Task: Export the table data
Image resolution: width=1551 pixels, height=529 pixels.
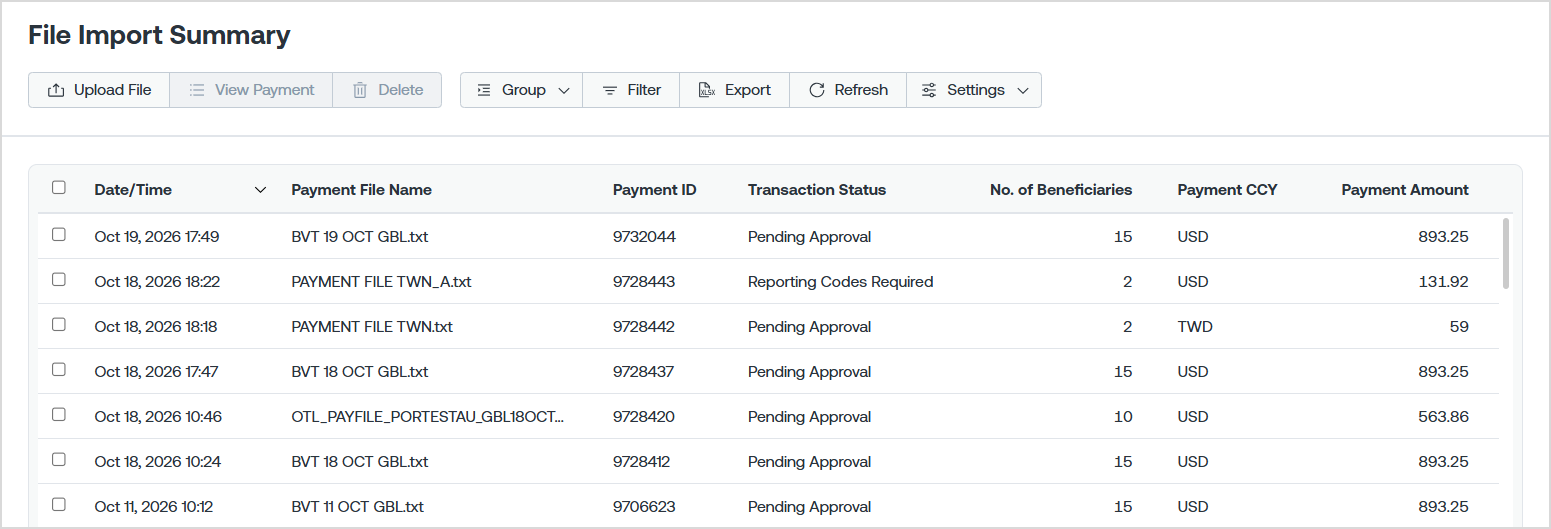Action: click(735, 90)
